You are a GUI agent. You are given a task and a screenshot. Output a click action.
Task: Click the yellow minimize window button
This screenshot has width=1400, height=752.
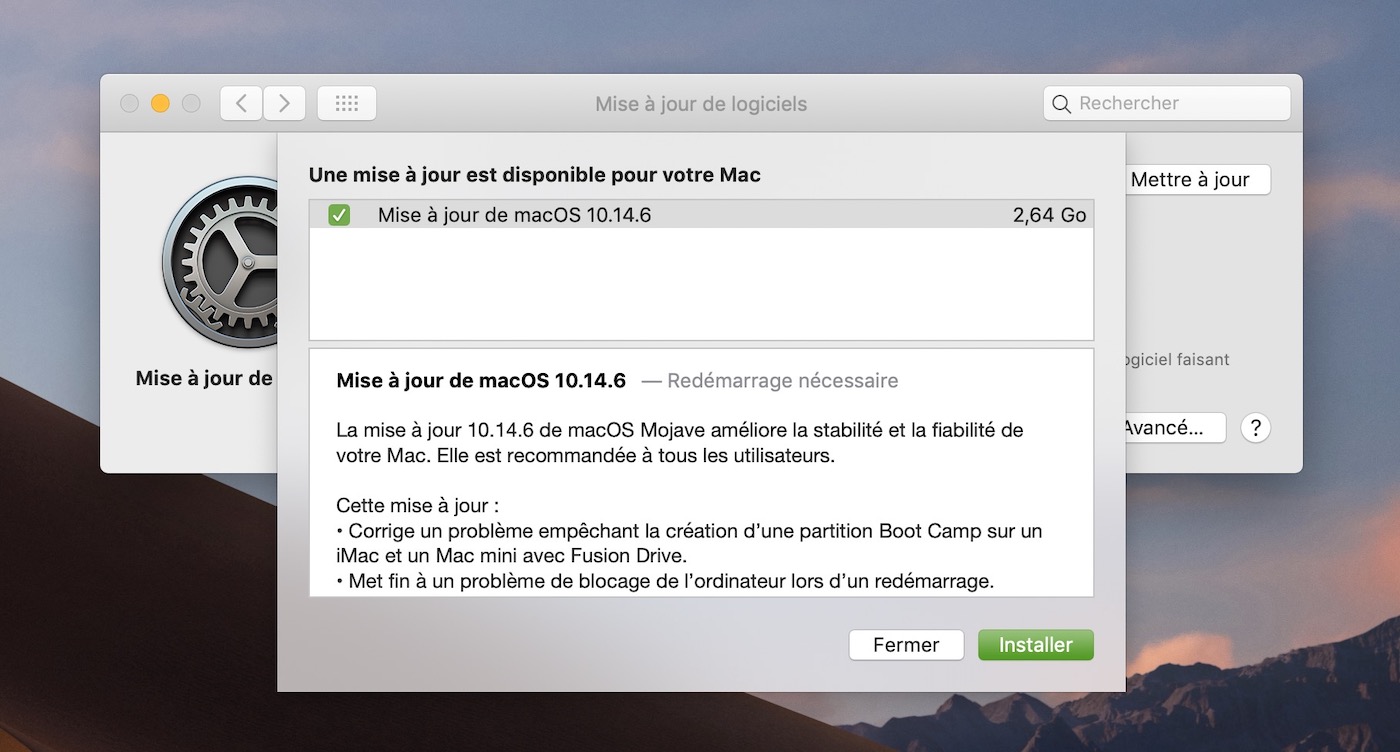tap(160, 103)
